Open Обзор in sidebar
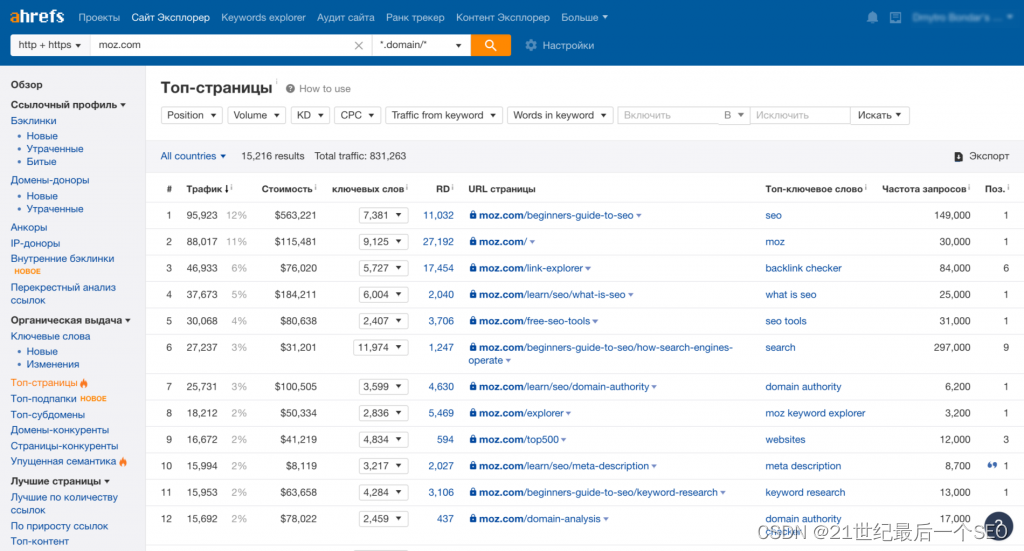 pyautogui.click(x=26, y=84)
